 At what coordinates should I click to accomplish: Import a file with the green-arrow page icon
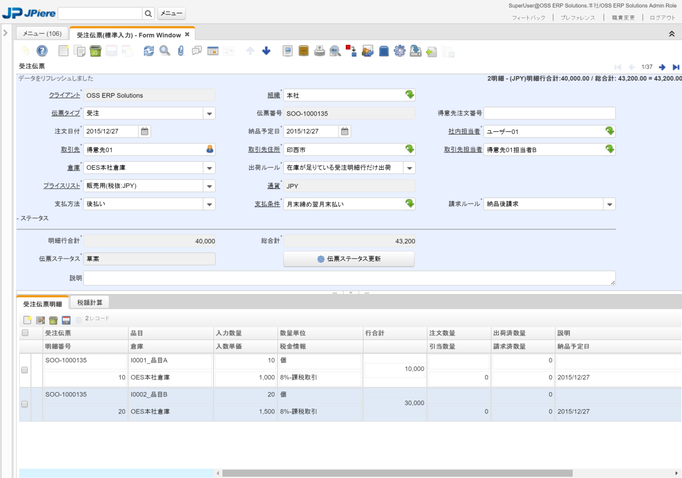click(x=431, y=51)
